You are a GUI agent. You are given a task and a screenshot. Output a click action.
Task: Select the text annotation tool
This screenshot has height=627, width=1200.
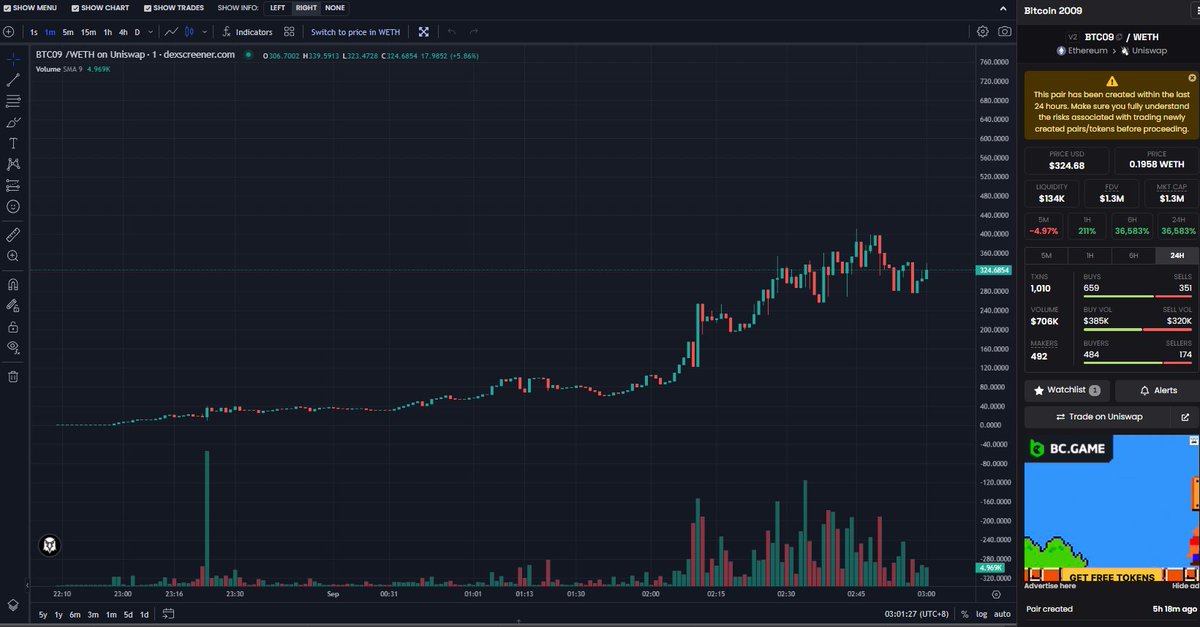[x=13, y=143]
